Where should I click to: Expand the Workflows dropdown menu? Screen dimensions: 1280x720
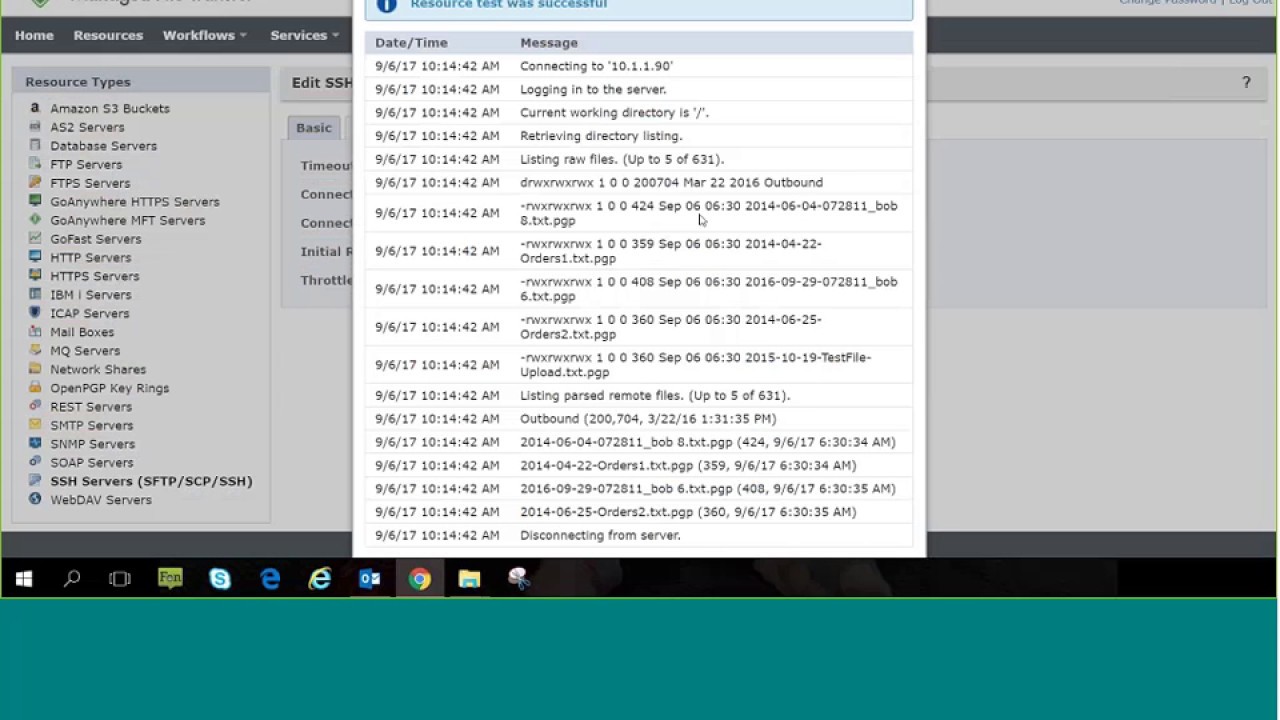pyautogui.click(x=205, y=35)
